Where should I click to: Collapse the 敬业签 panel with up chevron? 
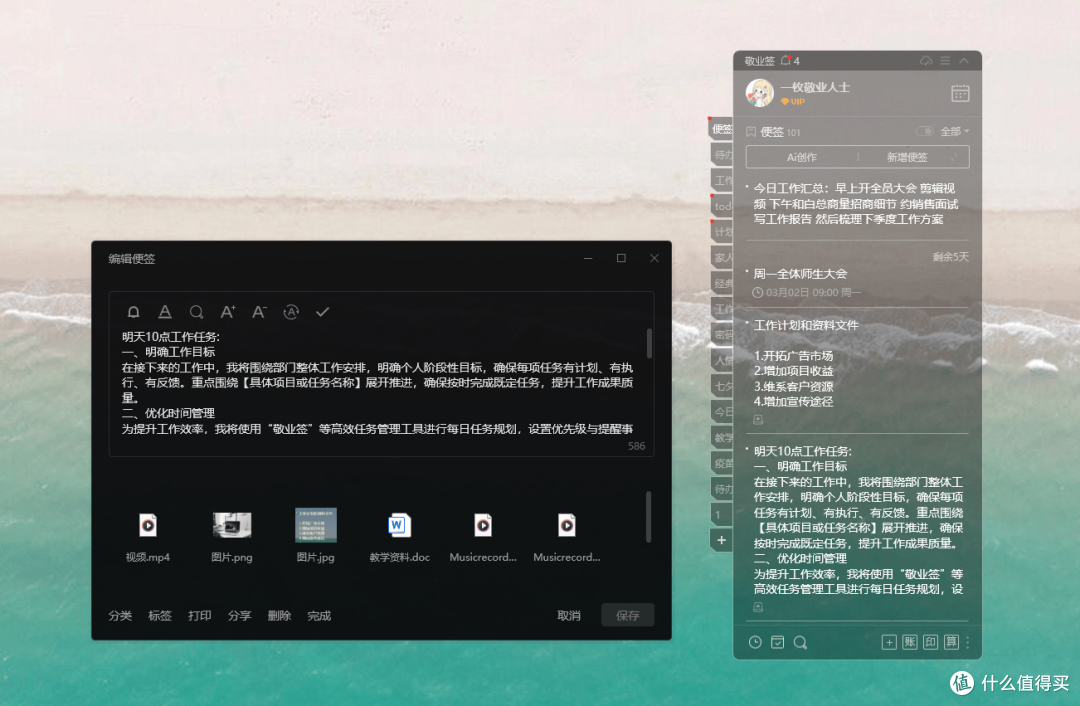pyautogui.click(x=964, y=61)
